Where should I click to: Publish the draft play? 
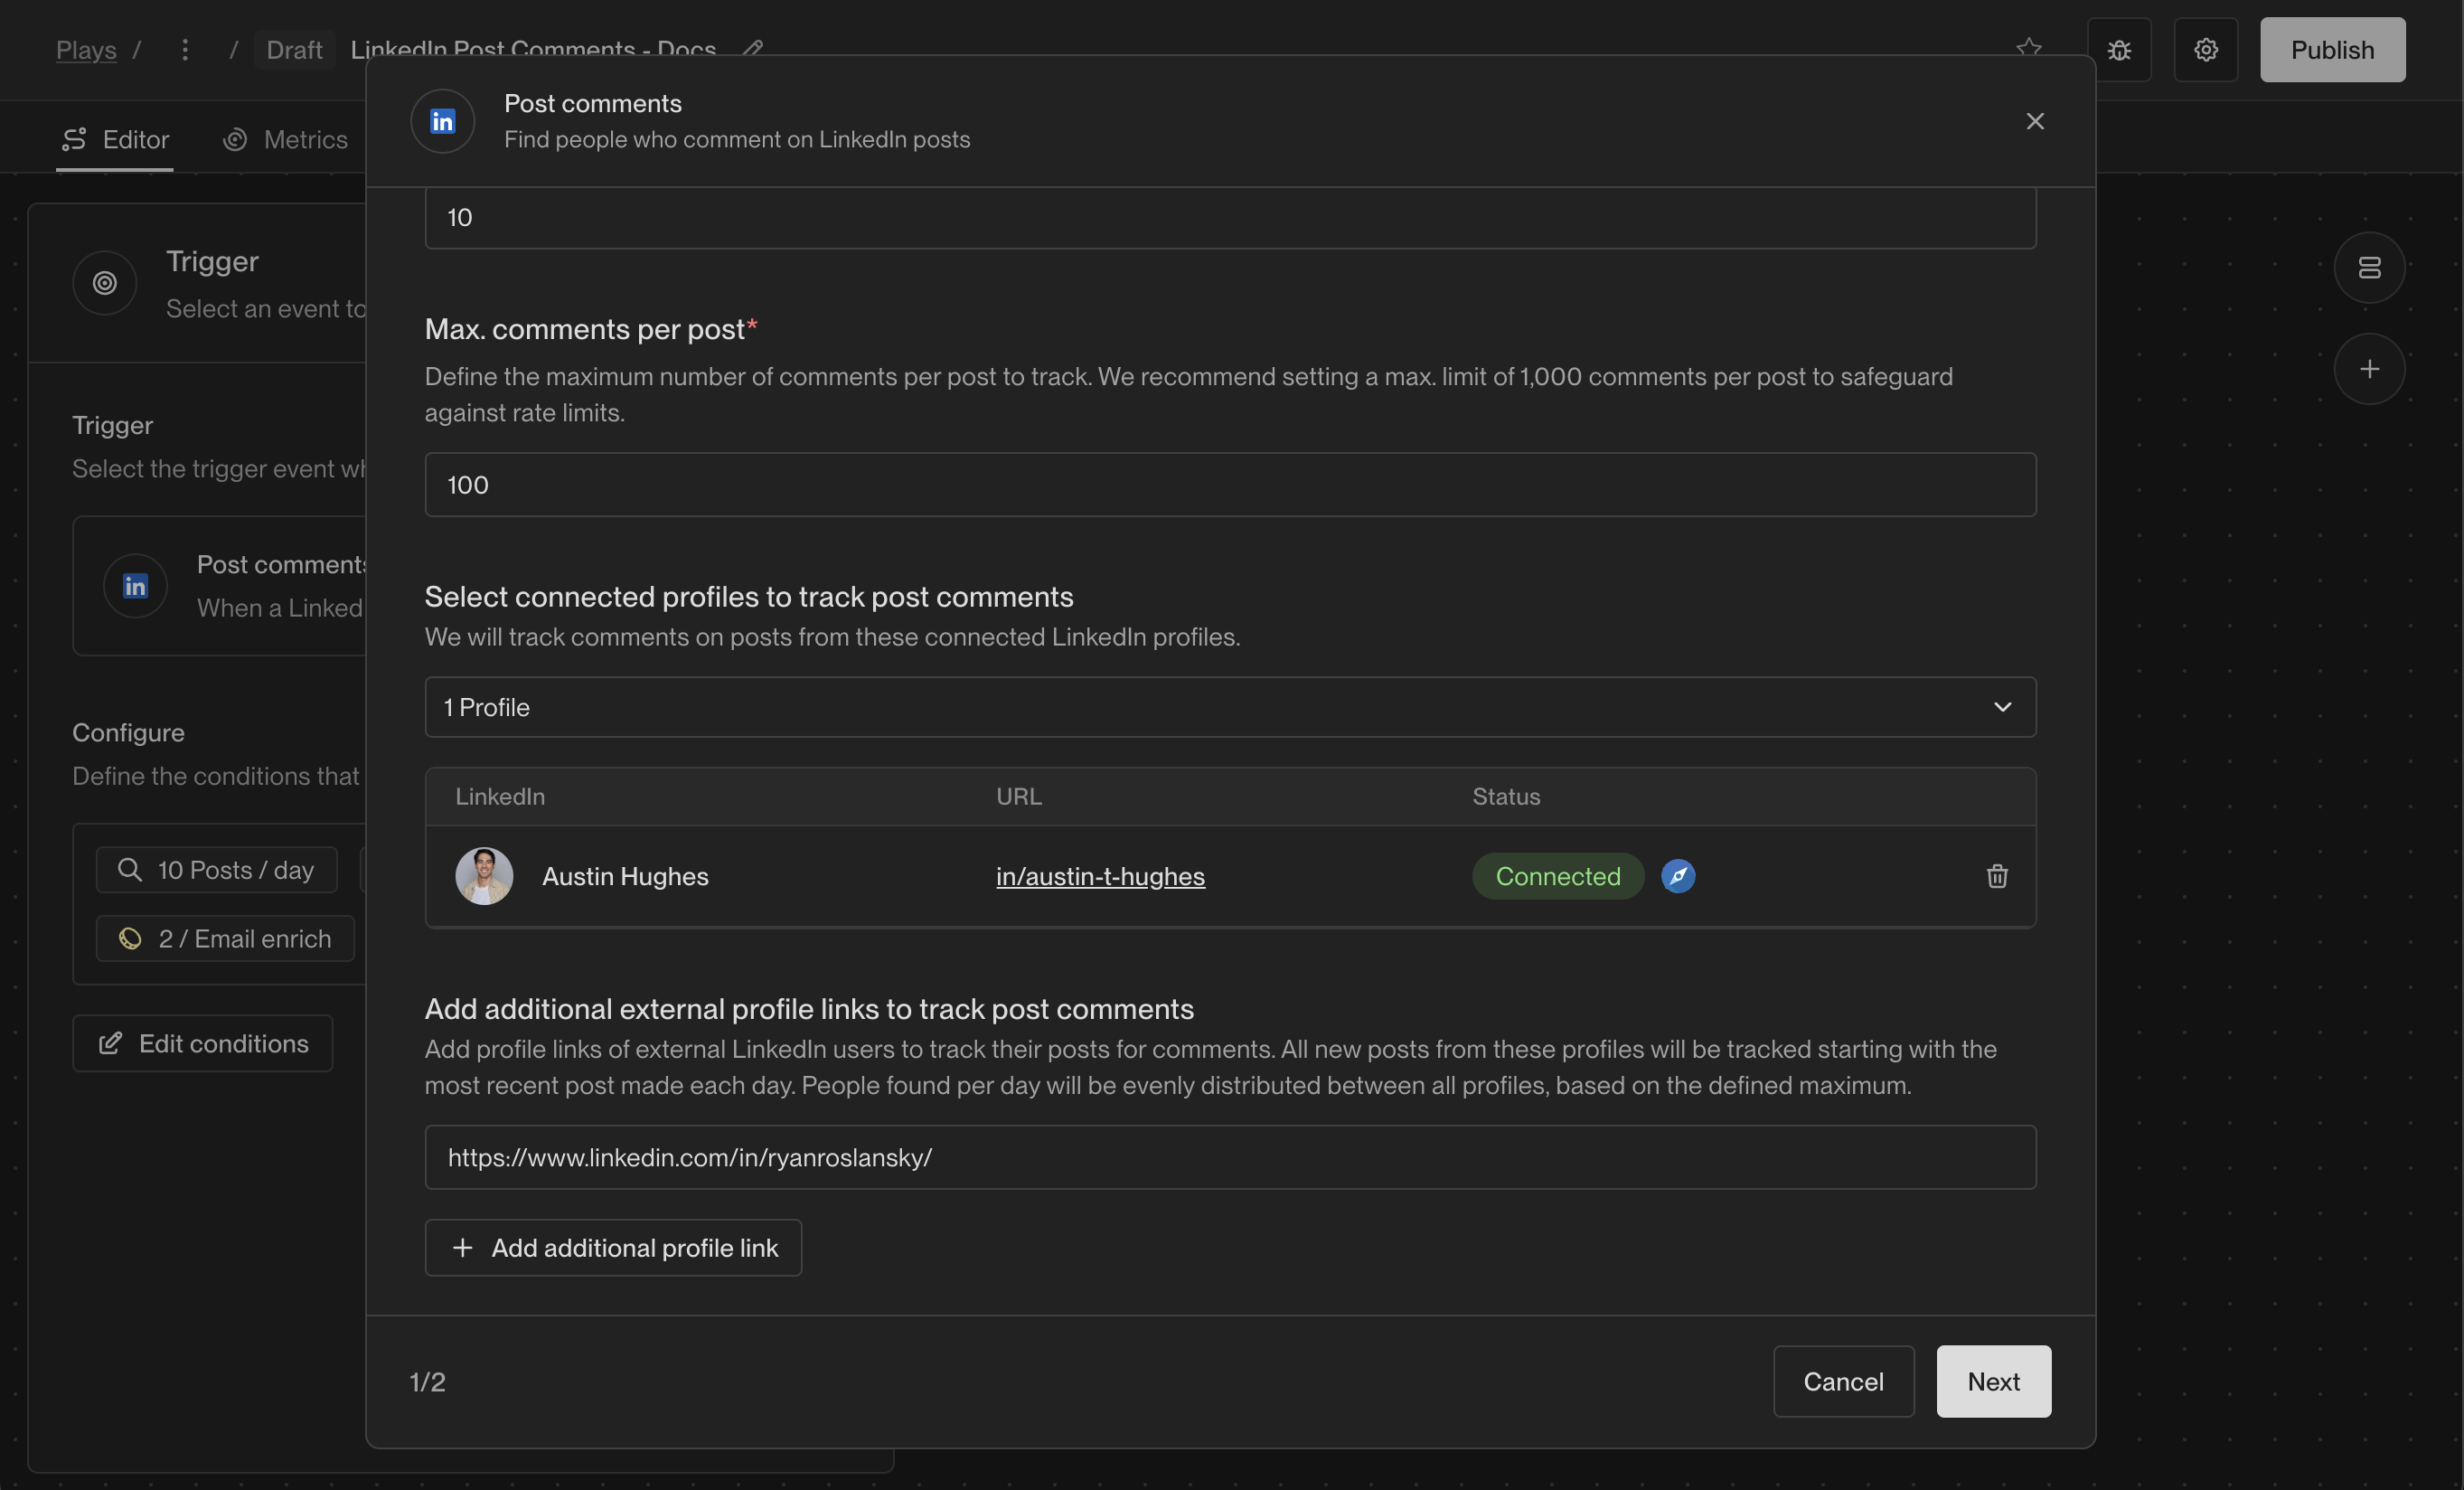2332,50
